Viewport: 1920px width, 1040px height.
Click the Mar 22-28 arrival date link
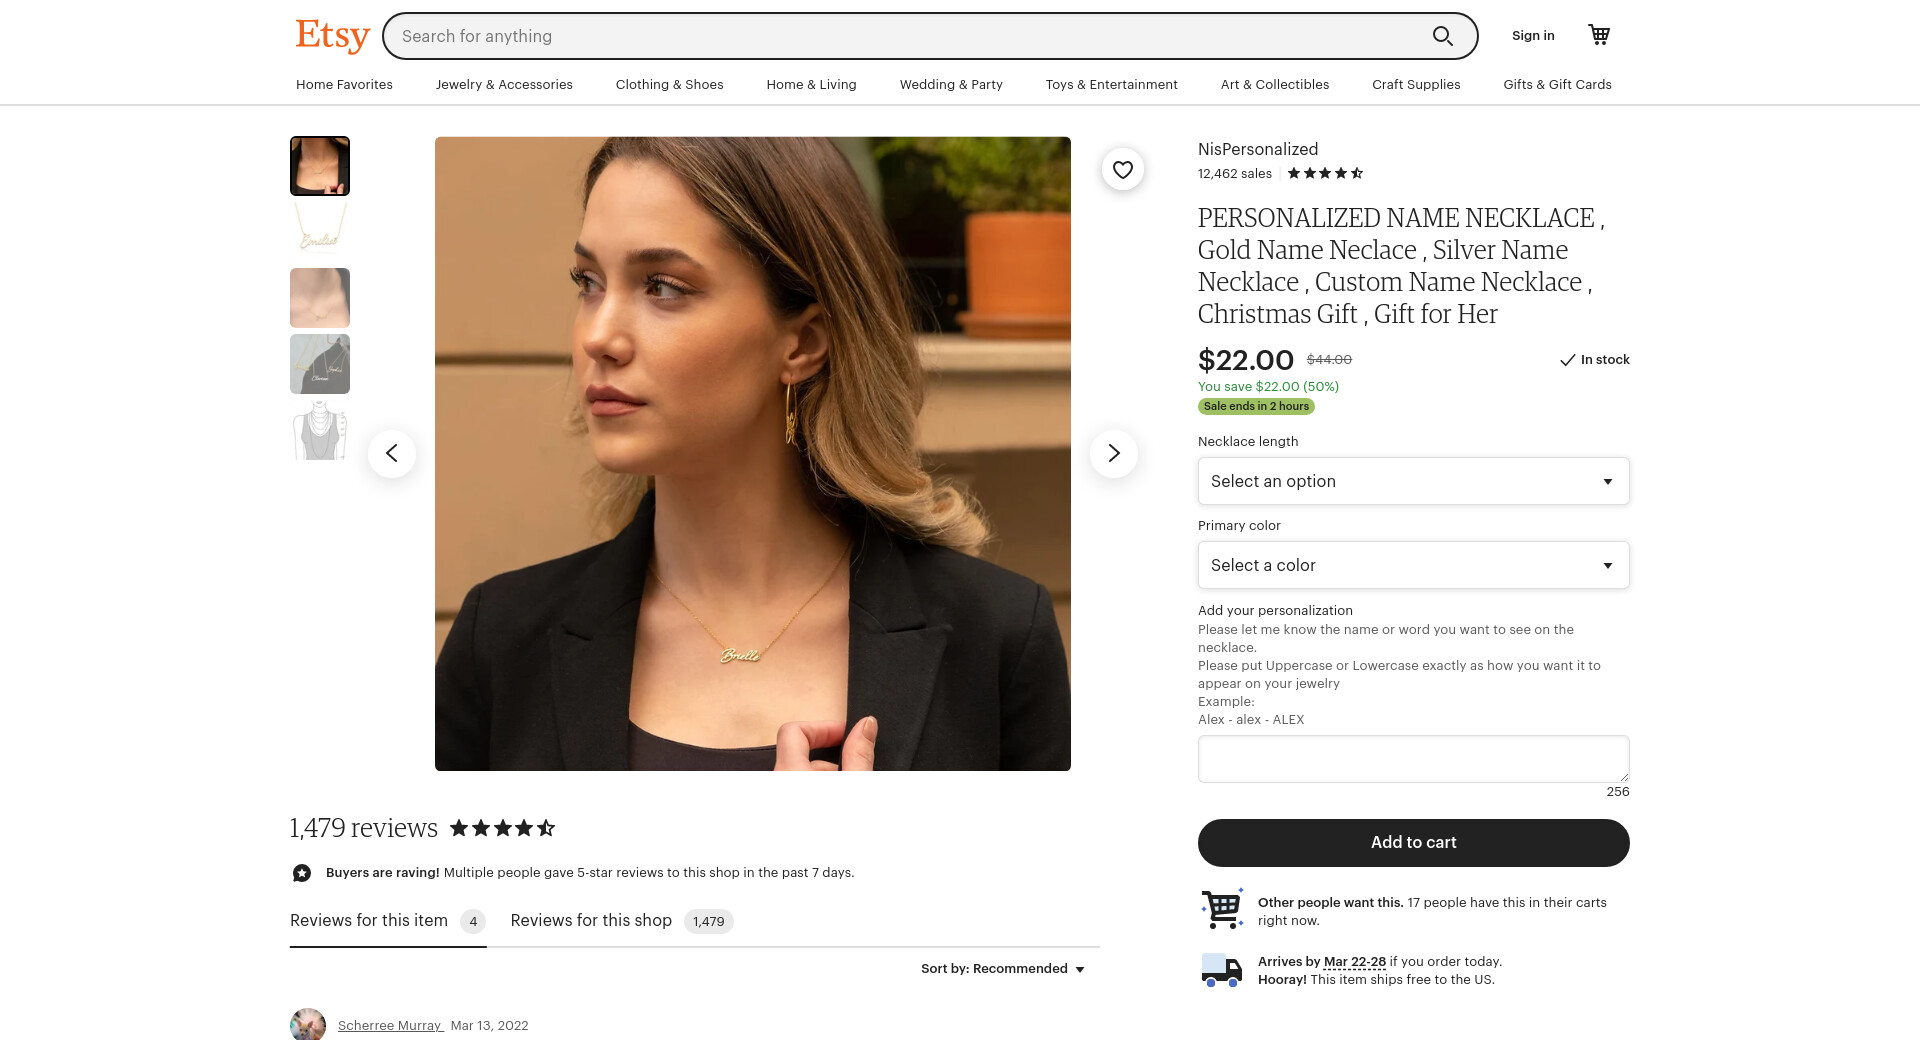tap(1355, 962)
